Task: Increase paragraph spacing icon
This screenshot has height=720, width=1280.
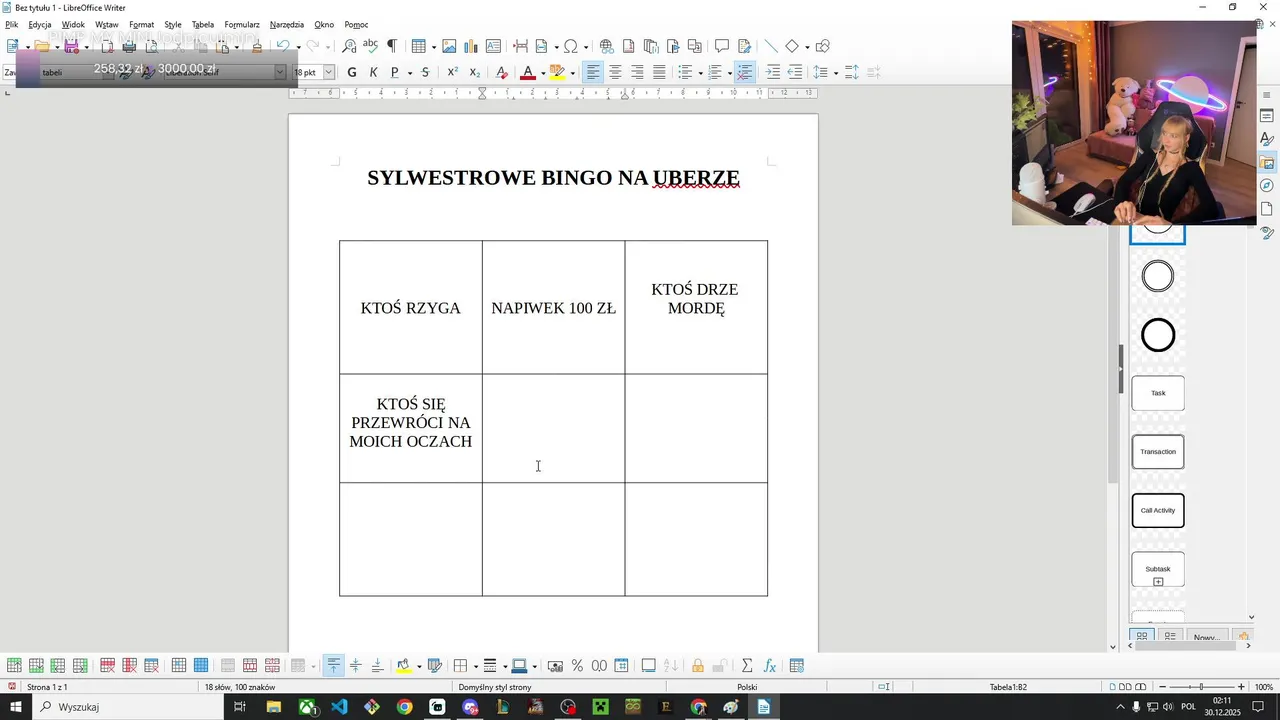Action: click(x=851, y=72)
